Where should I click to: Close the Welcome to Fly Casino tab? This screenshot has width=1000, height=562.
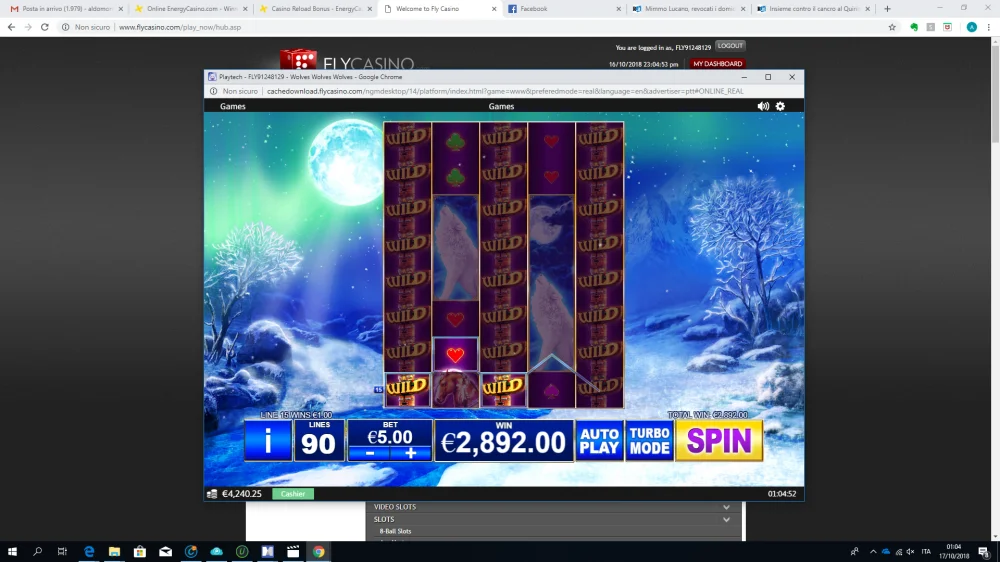494,9
